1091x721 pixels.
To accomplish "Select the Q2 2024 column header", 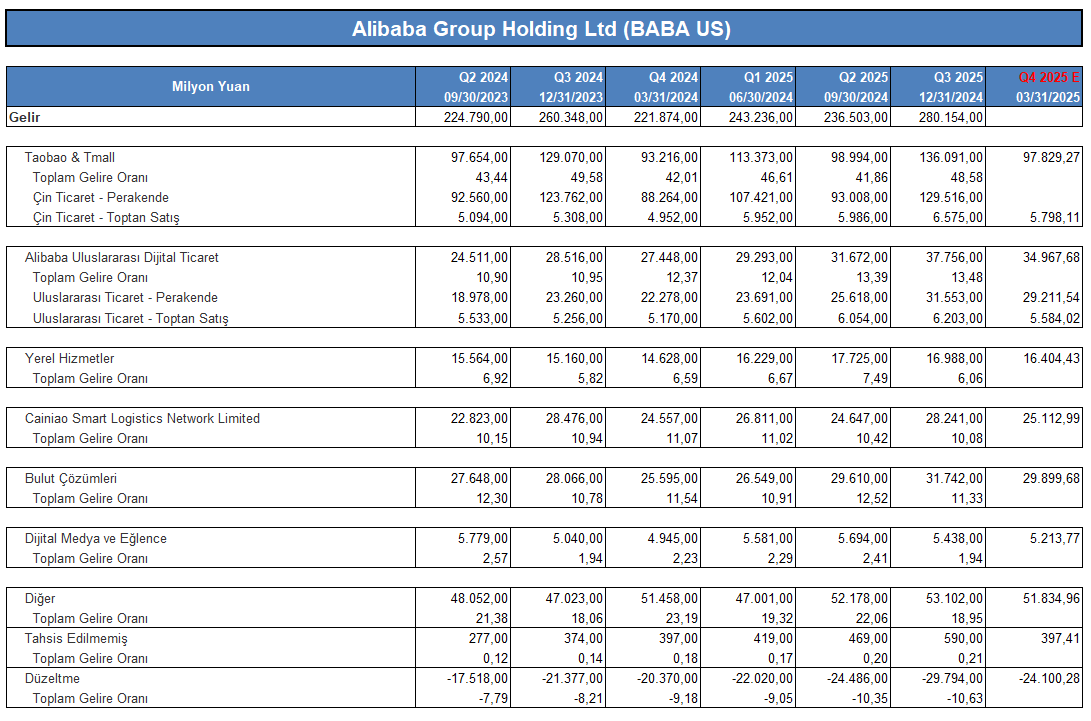I will pyautogui.click(x=483, y=77).
